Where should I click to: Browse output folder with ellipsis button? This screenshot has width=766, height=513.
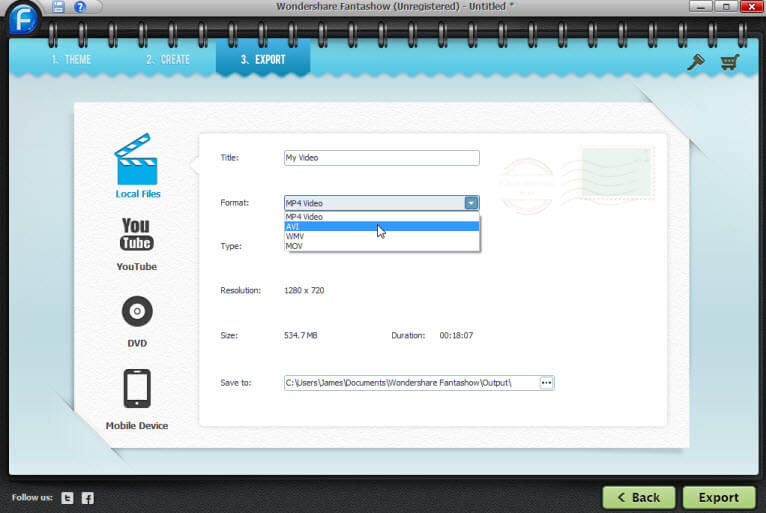pyautogui.click(x=546, y=383)
